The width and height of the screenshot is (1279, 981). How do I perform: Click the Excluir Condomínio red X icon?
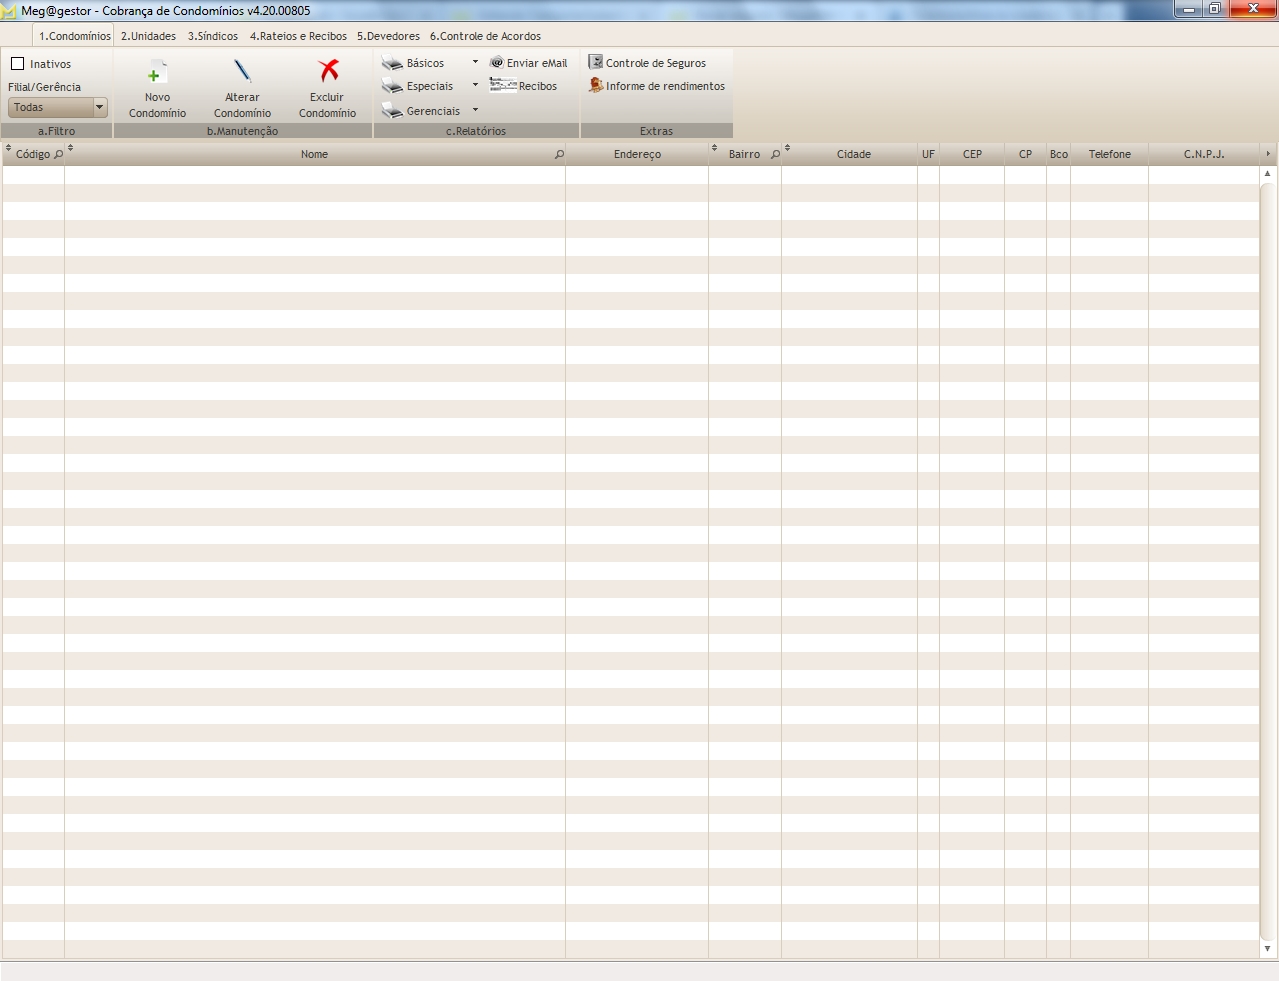pyautogui.click(x=328, y=71)
